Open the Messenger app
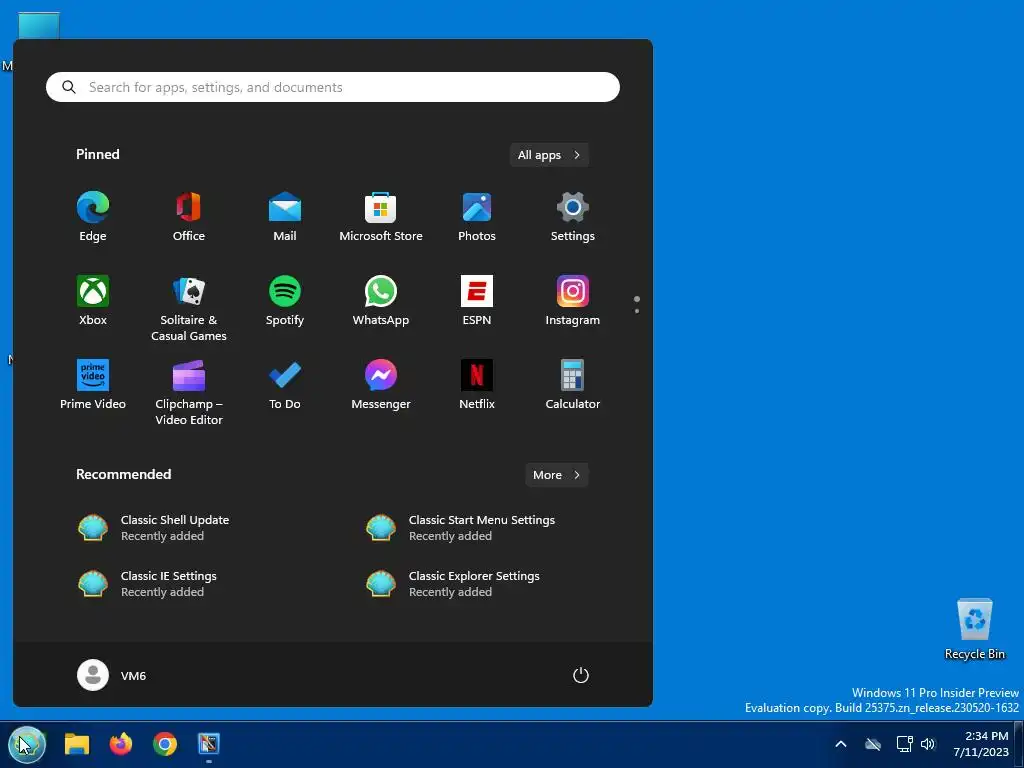Image resolution: width=1024 pixels, height=768 pixels. (381, 385)
